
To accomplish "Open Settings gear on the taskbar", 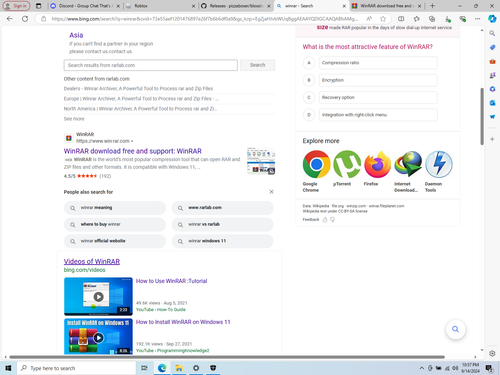I will [x=196, y=368].
